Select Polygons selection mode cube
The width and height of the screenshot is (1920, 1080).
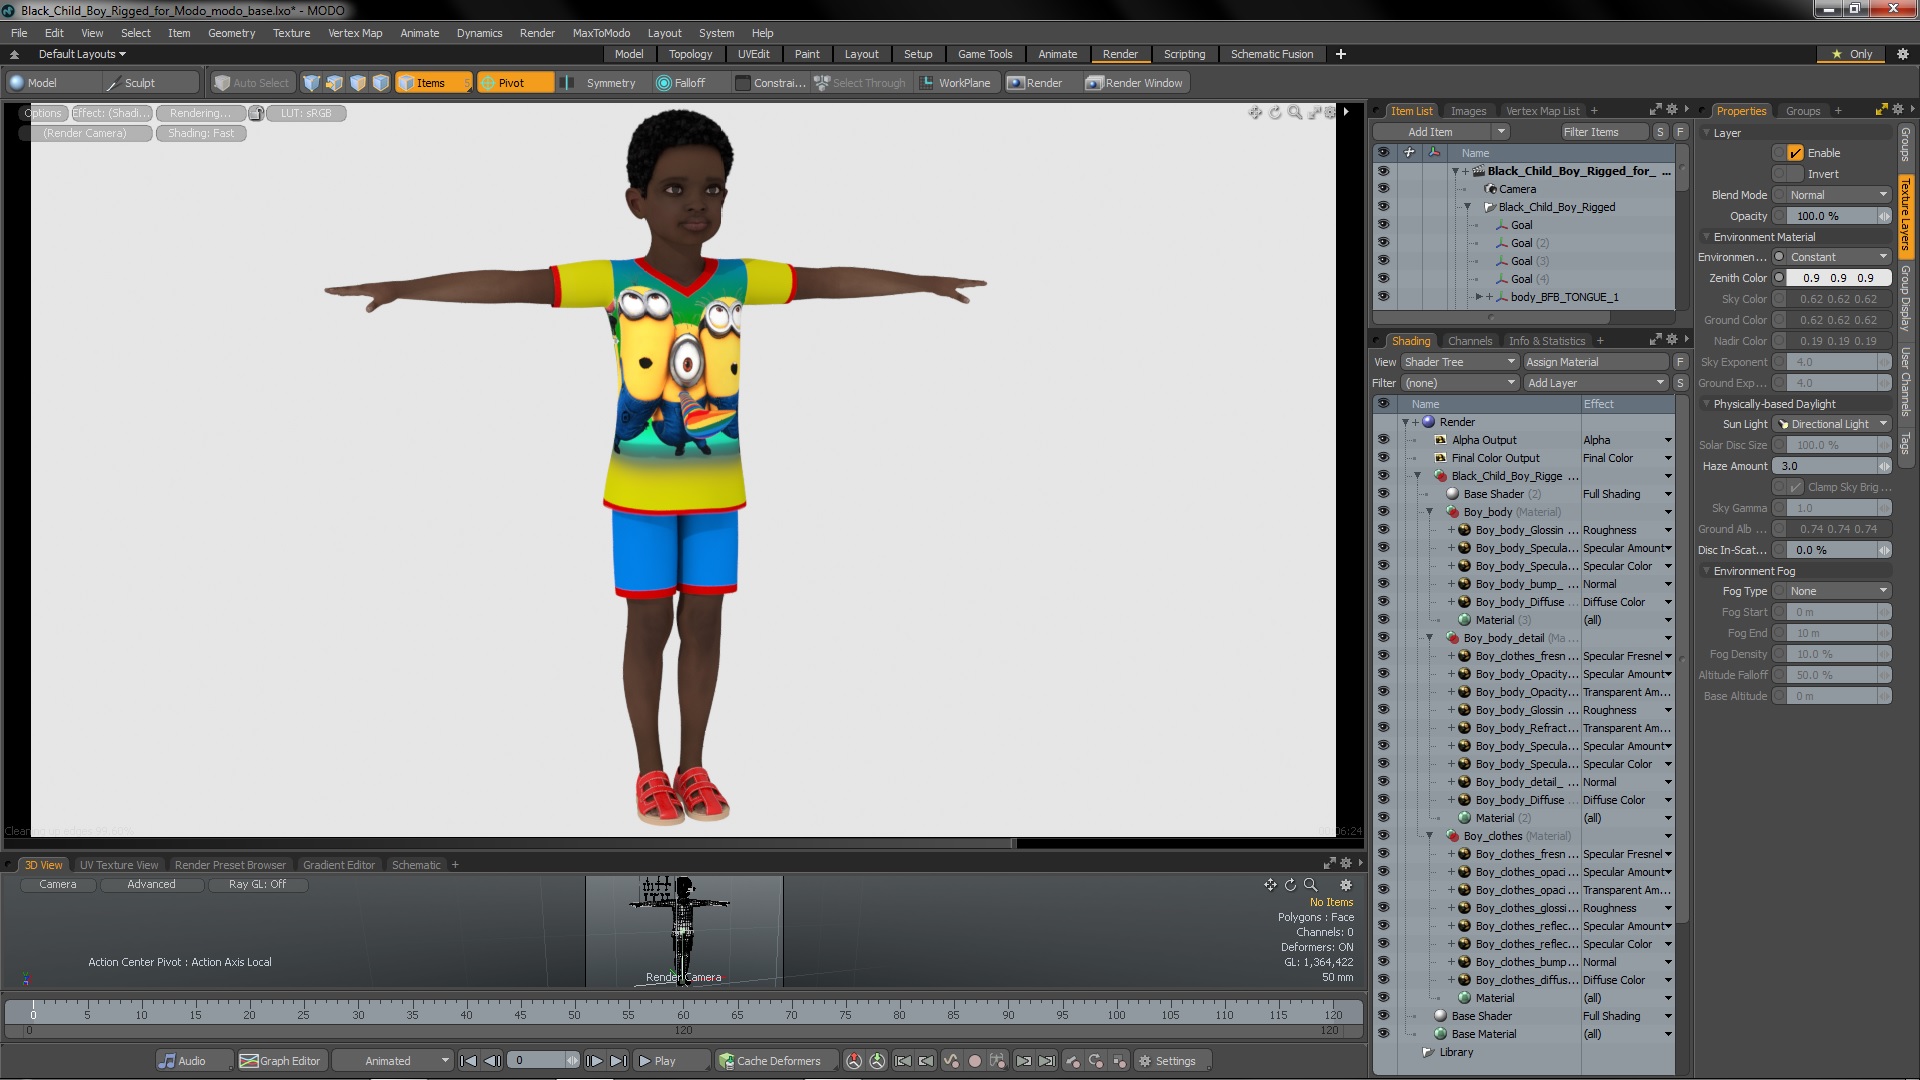358,83
